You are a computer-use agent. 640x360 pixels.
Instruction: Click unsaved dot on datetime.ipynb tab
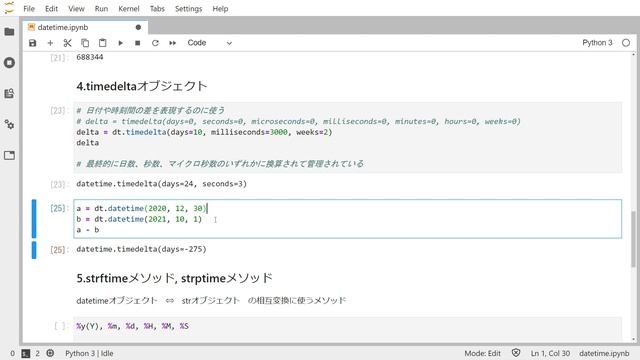pos(138,27)
